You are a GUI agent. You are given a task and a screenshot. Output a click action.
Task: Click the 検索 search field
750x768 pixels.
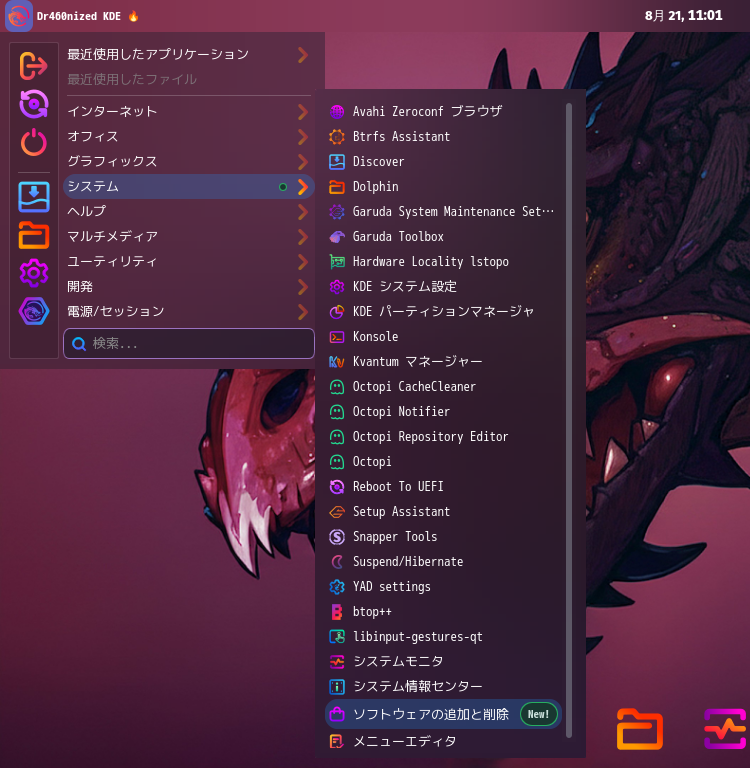[189, 344]
